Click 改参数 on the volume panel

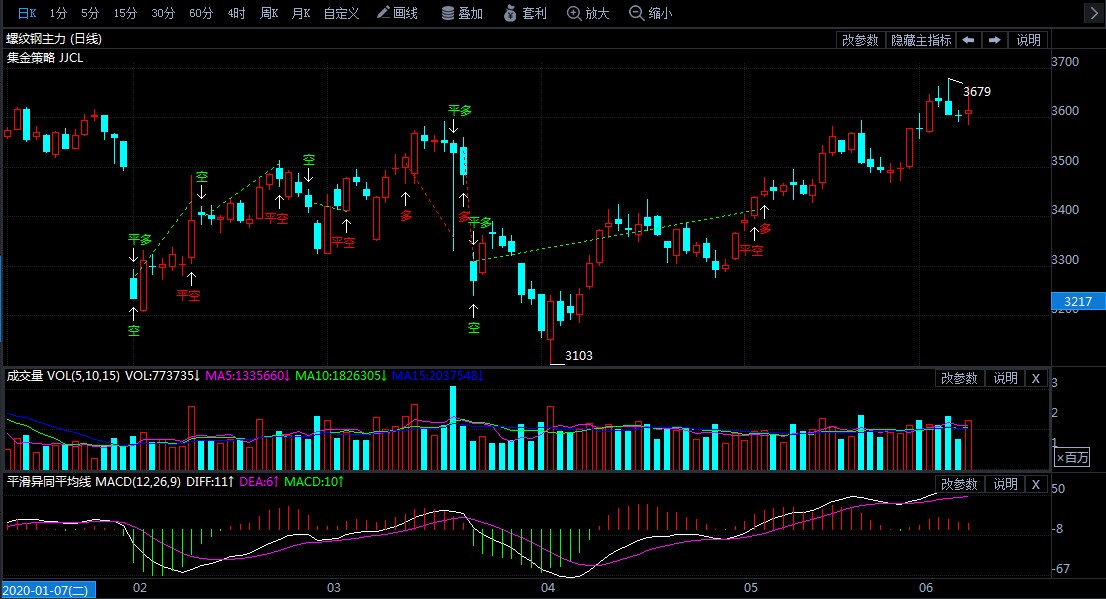click(959, 378)
